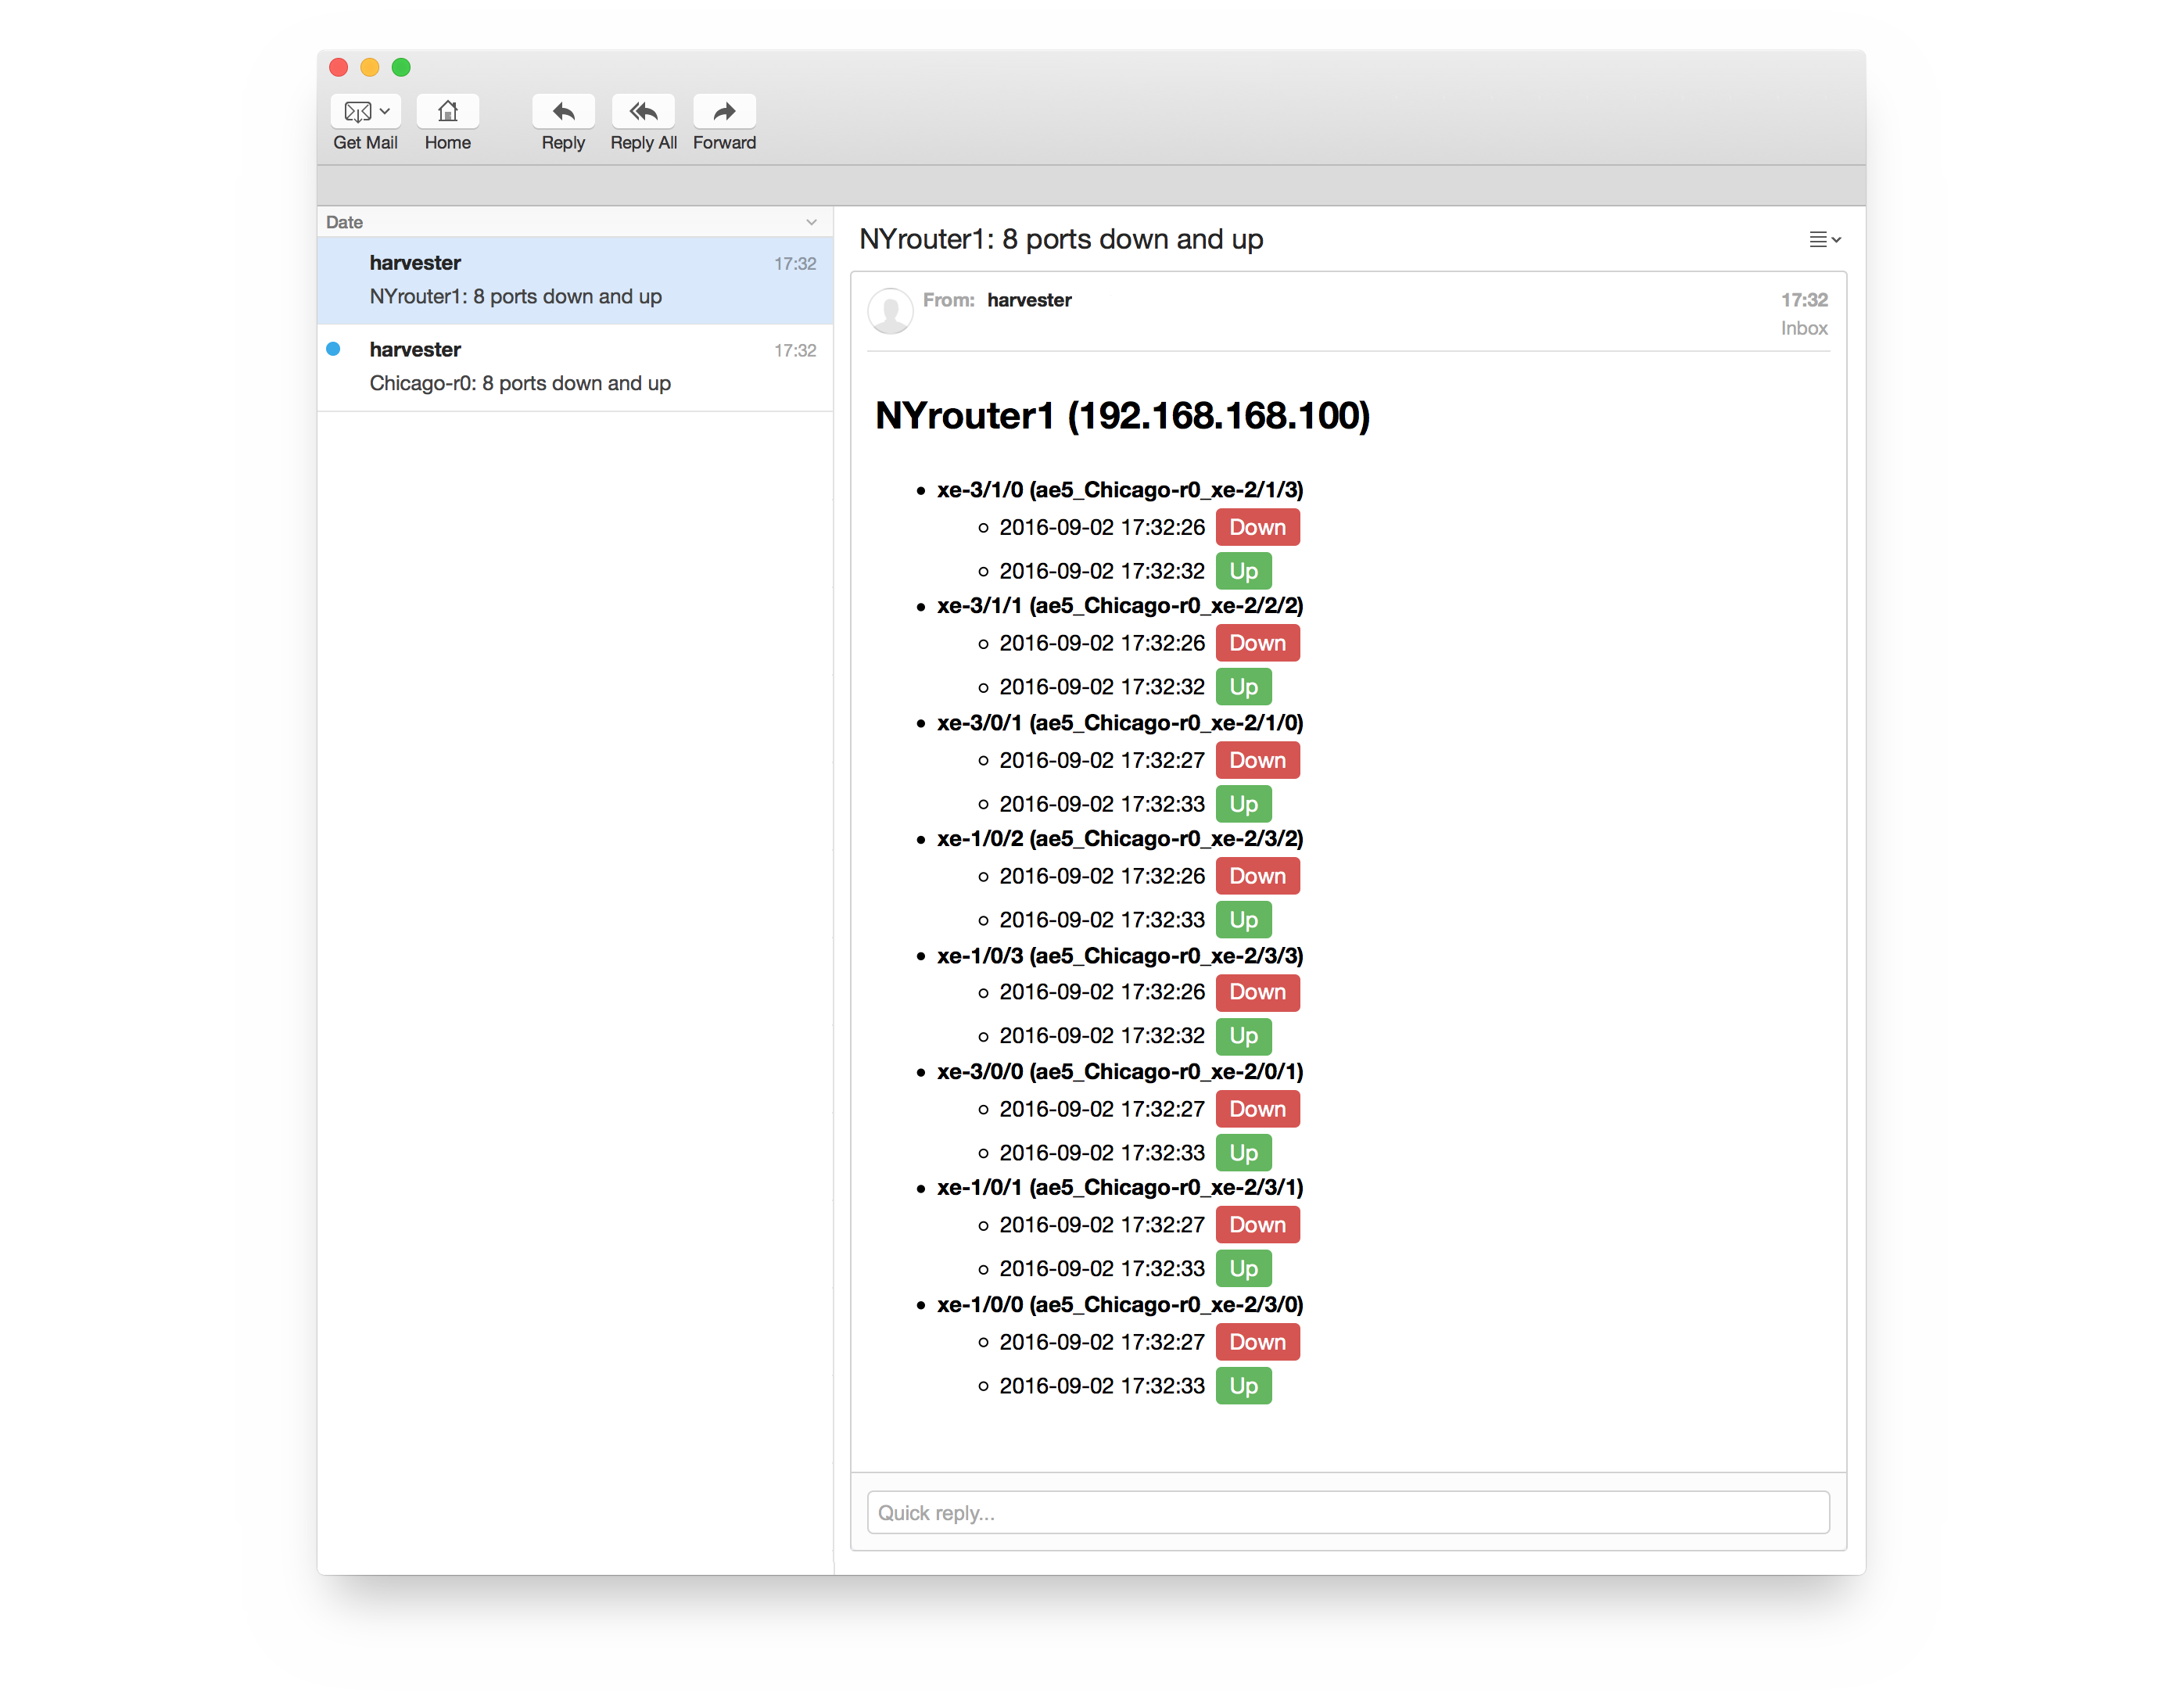Click Down badge under xe-1/0/1

point(1257,1225)
